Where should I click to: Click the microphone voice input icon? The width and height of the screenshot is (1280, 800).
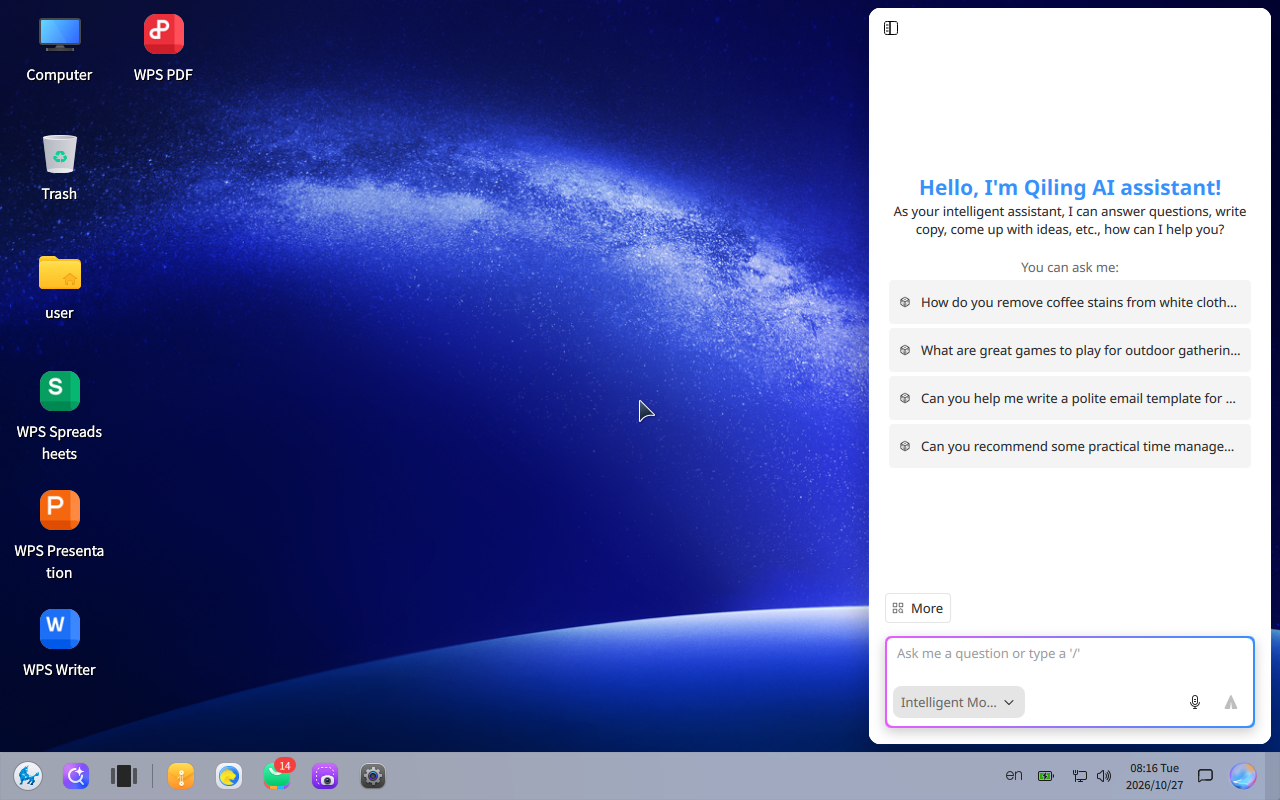(1194, 702)
